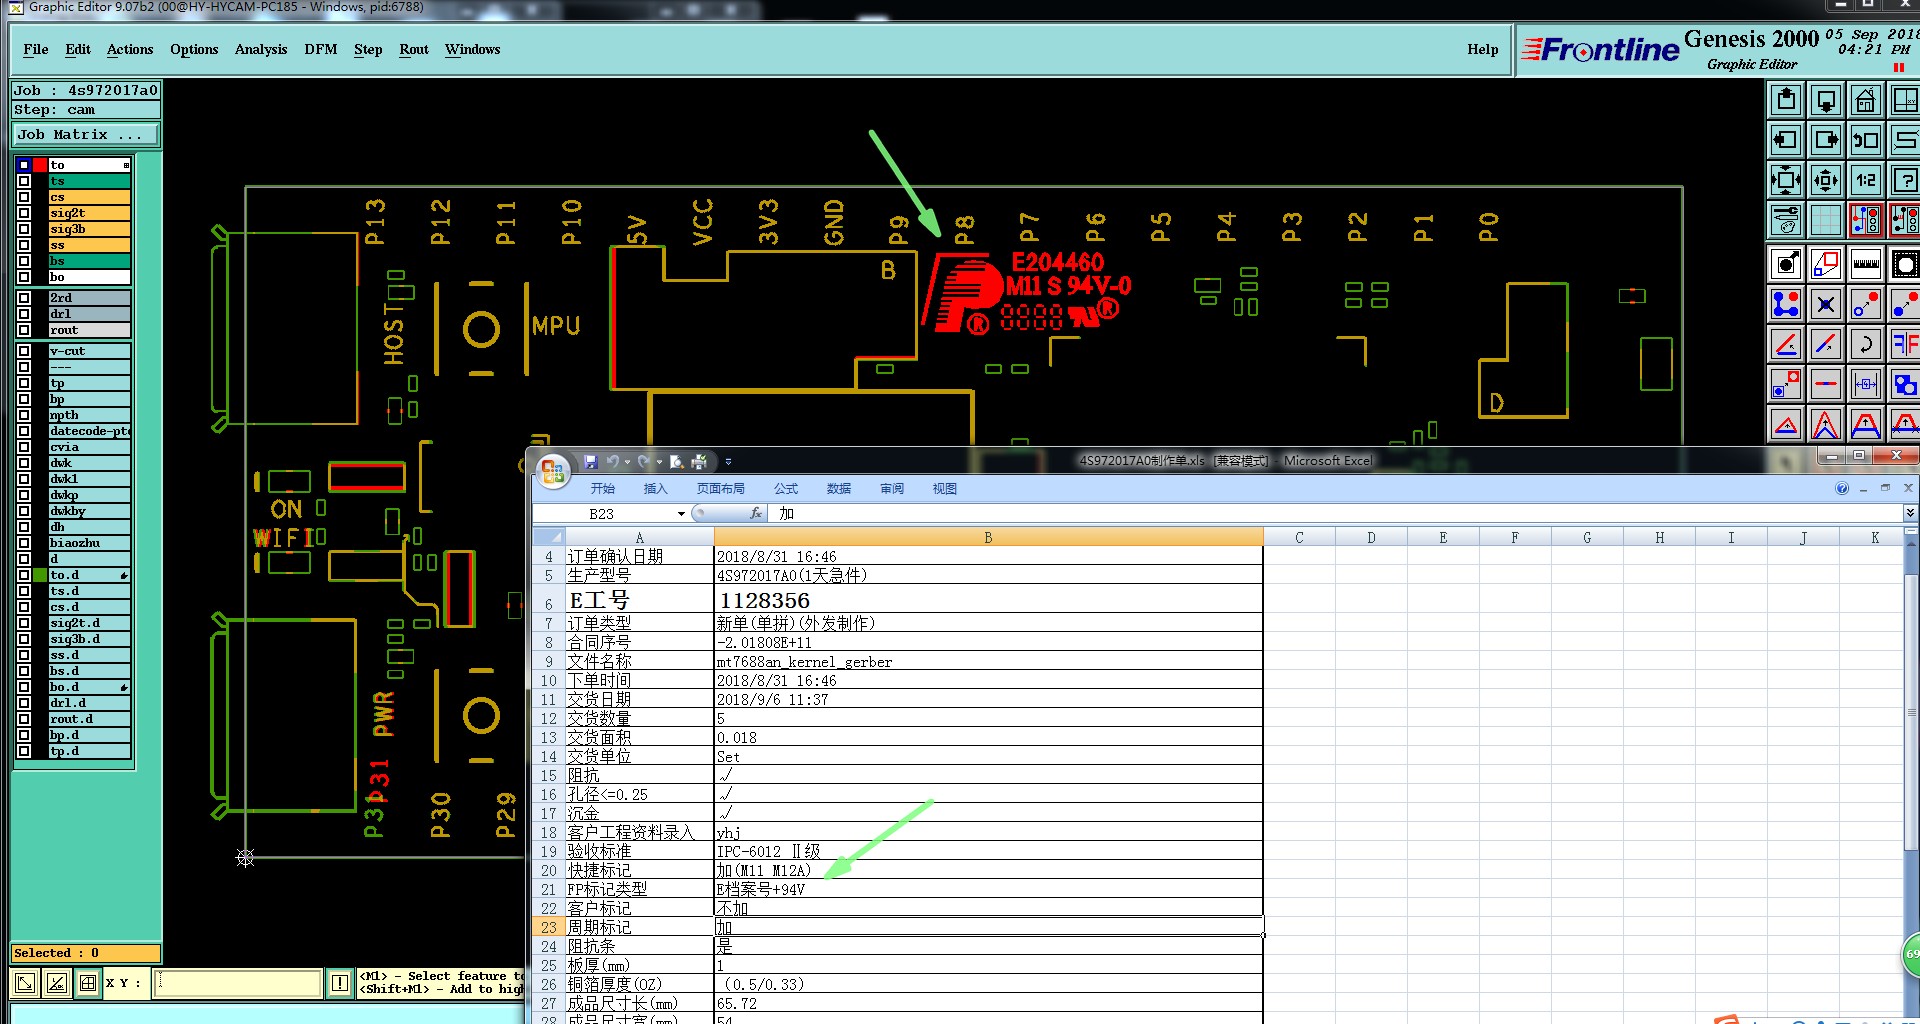Toggle the grid display icon
The width and height of the screenshot is (1920, 1024).
pos(1826,220)
